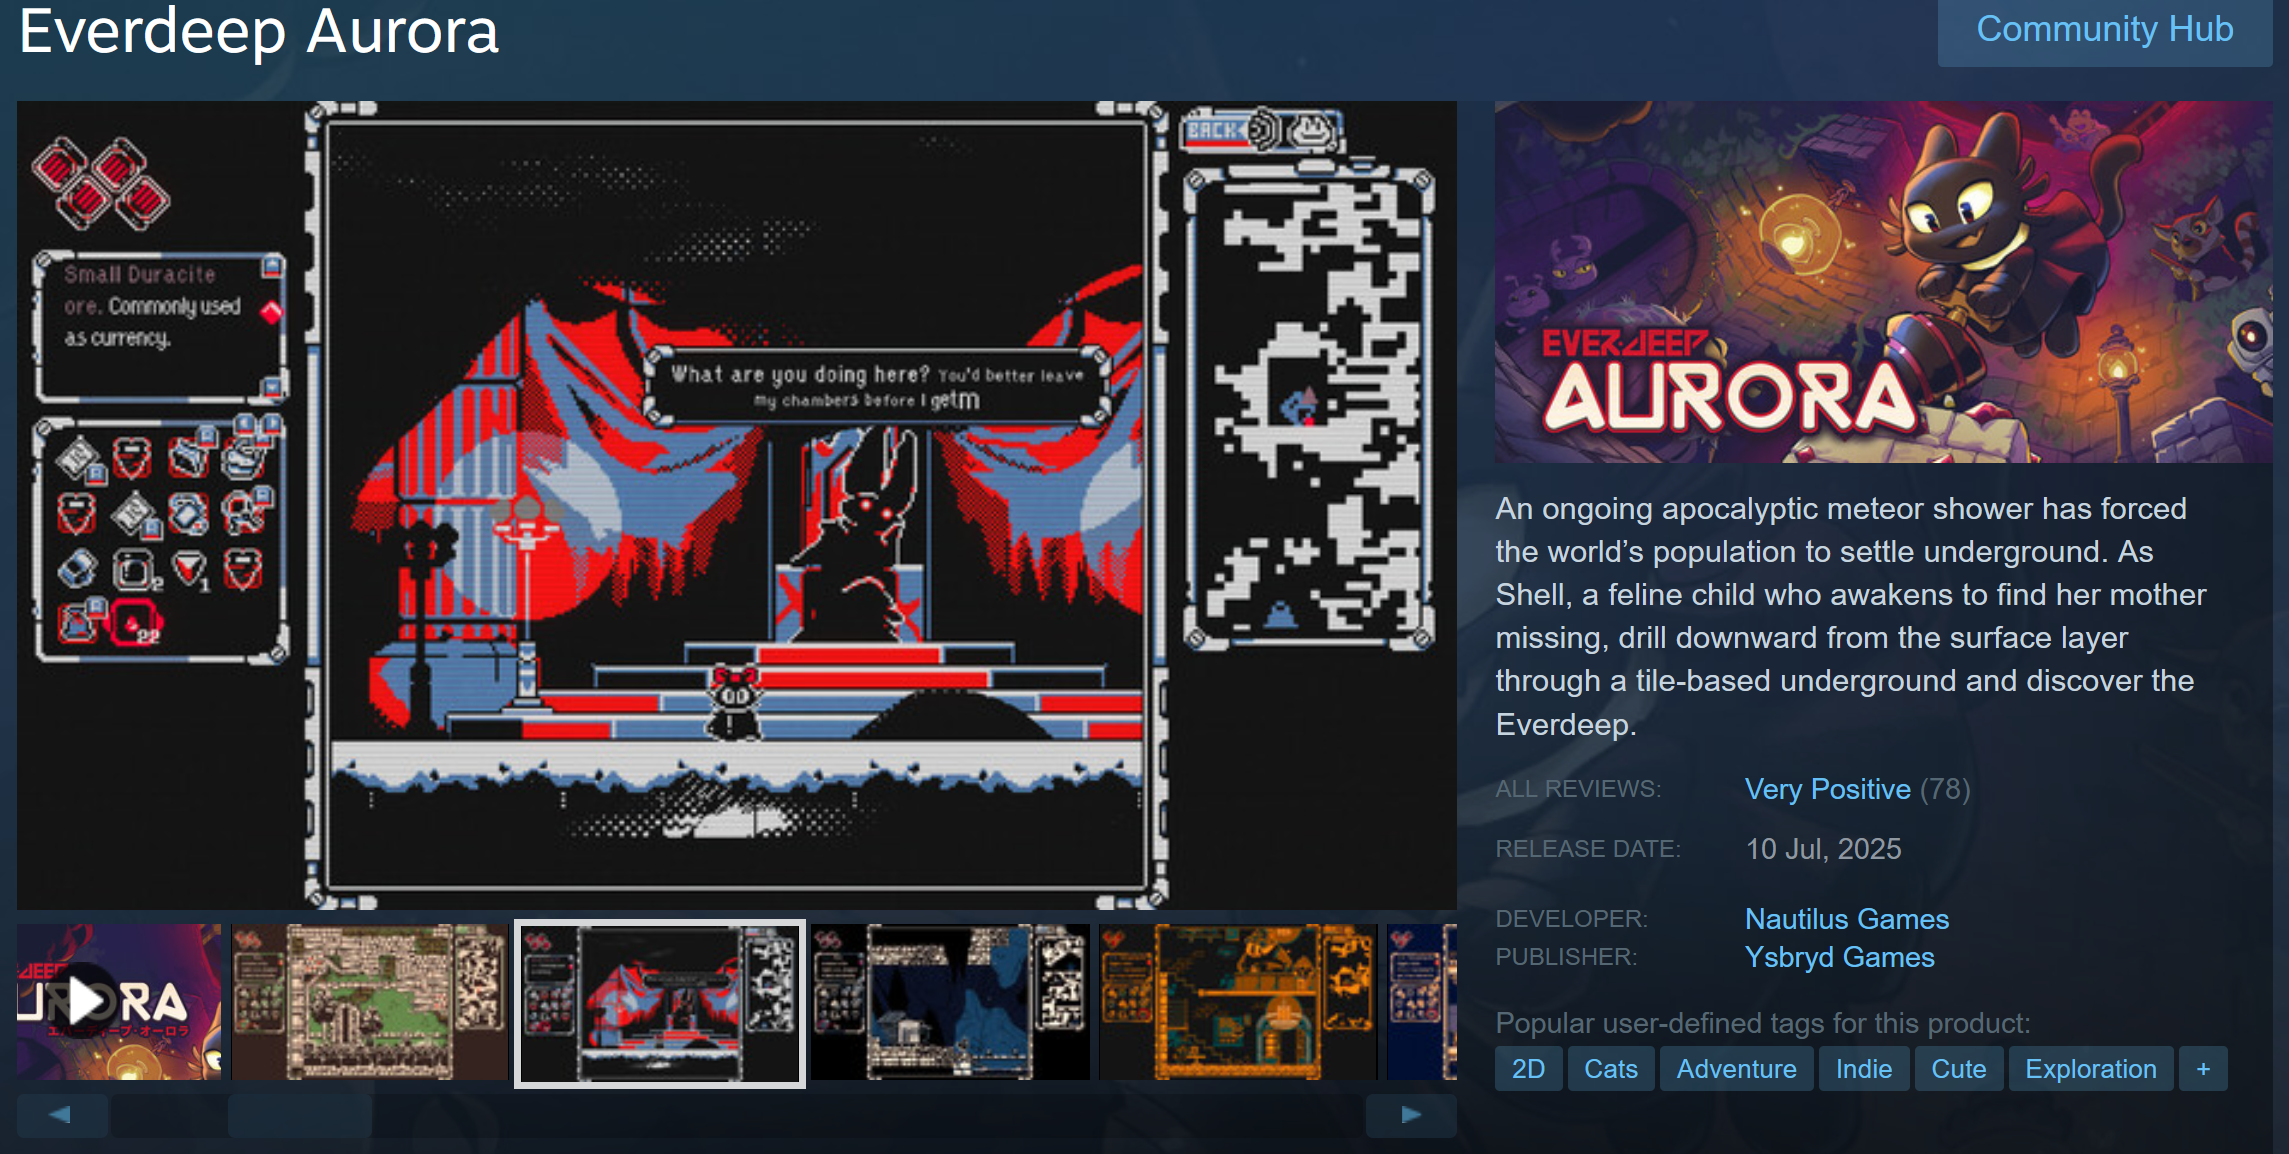The width and height of the screenshot is (2289, 1154).
Task: Click the thumbnail strip scrollbar handle
Action: pos(300,1115)
